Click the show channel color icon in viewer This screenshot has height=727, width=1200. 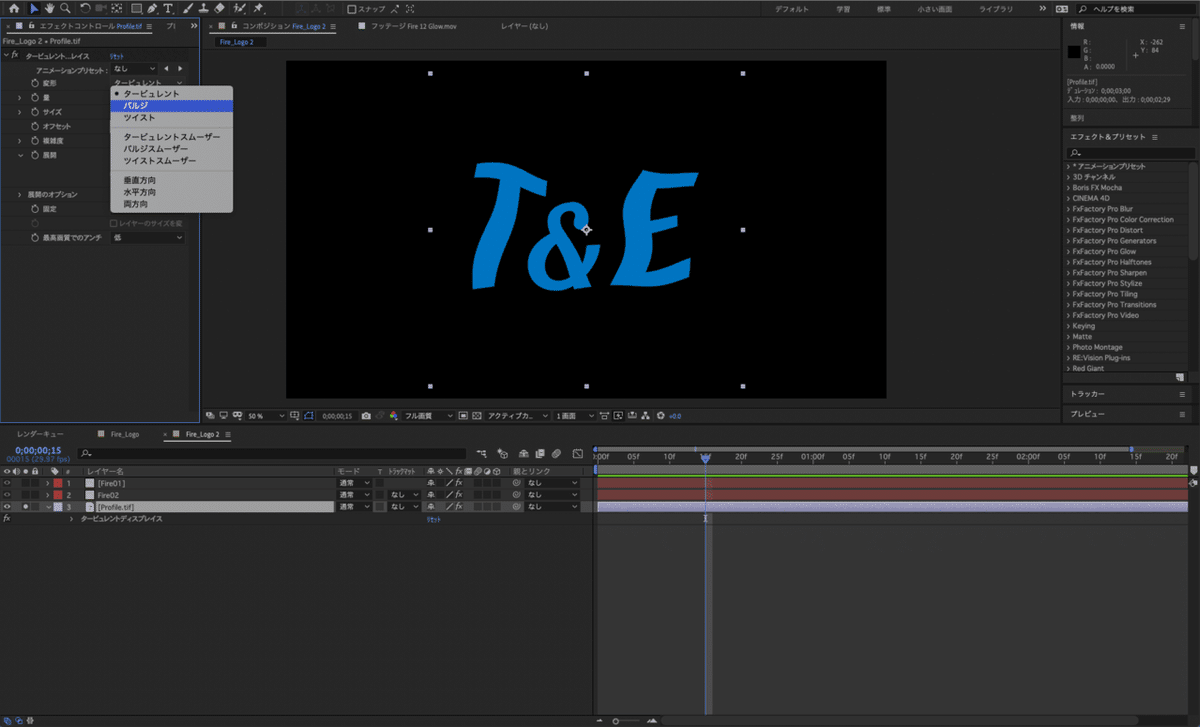coord(394,415)
